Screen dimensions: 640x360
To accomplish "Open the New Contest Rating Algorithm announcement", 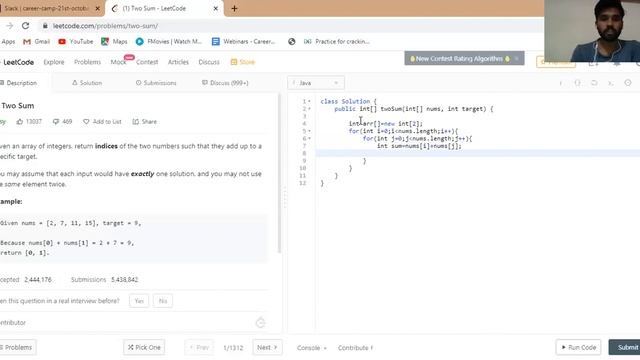I will (x=459, y=59).
